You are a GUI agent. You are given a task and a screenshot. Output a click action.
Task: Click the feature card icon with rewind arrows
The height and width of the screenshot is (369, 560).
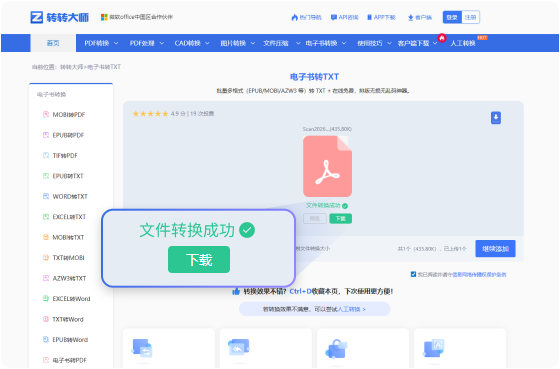click(239, 347)
